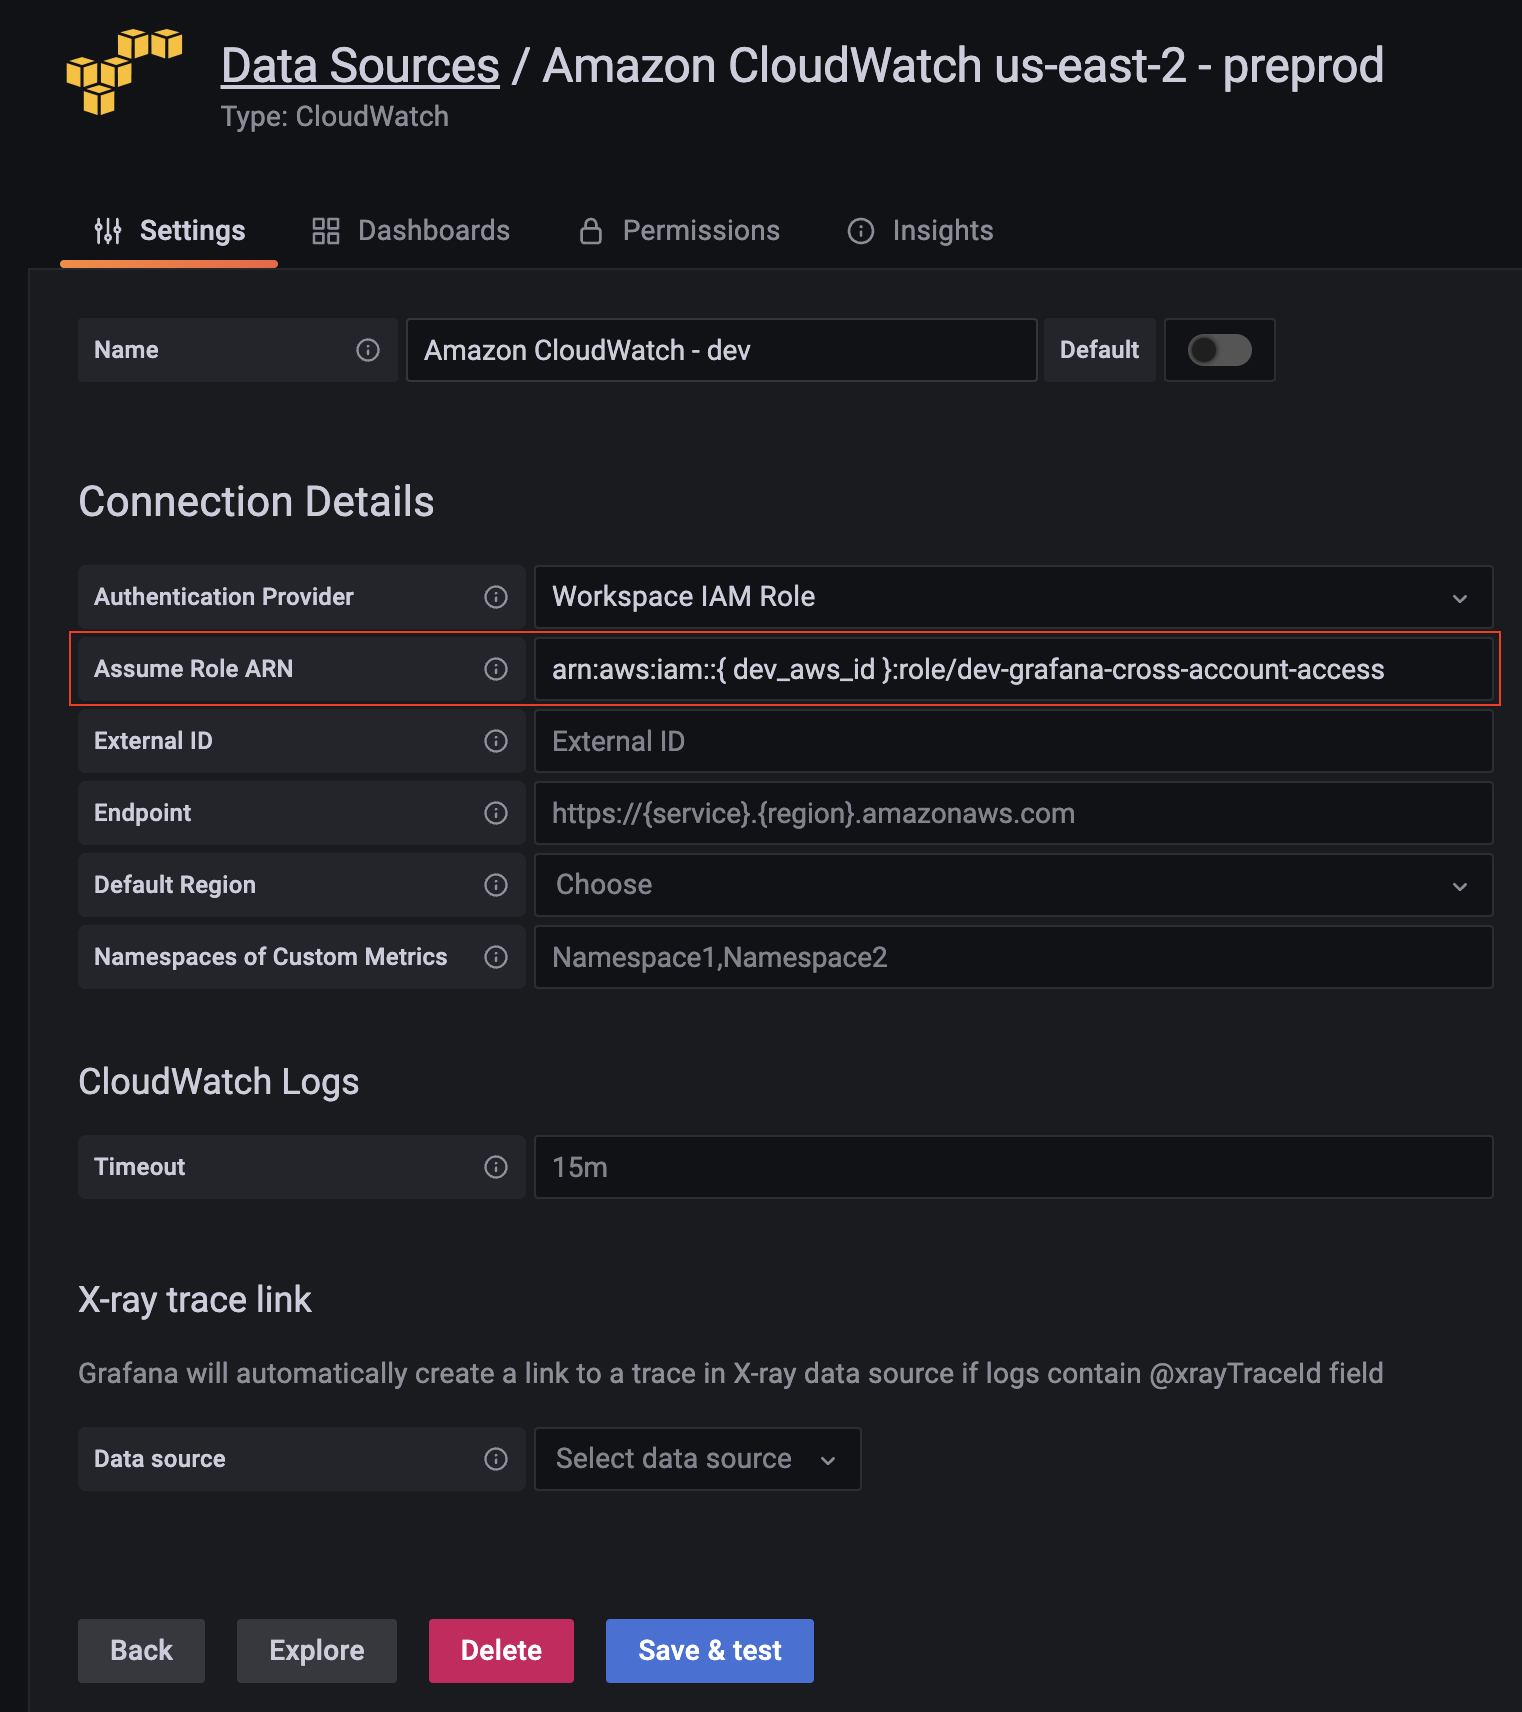Click info icon for External ID

click(x=496, y=741)
